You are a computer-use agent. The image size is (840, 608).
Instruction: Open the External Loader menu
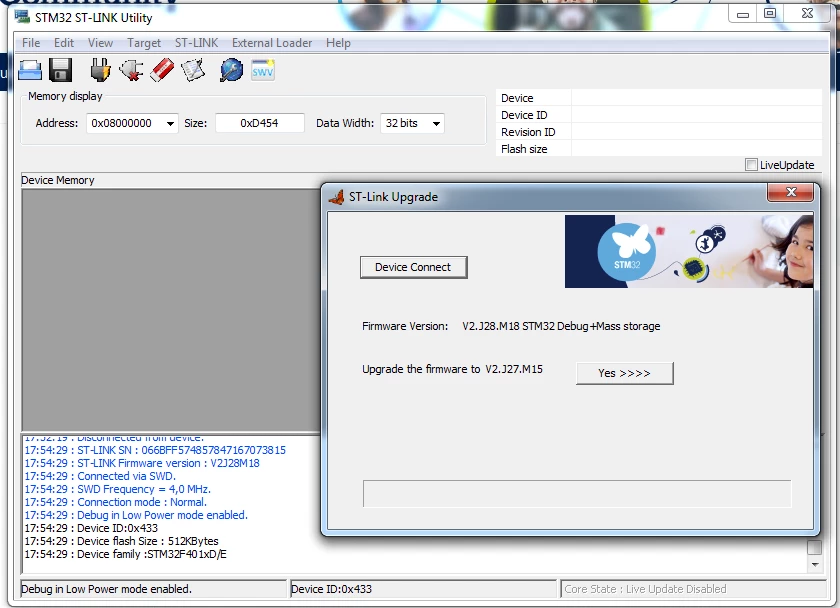(272, 43)
